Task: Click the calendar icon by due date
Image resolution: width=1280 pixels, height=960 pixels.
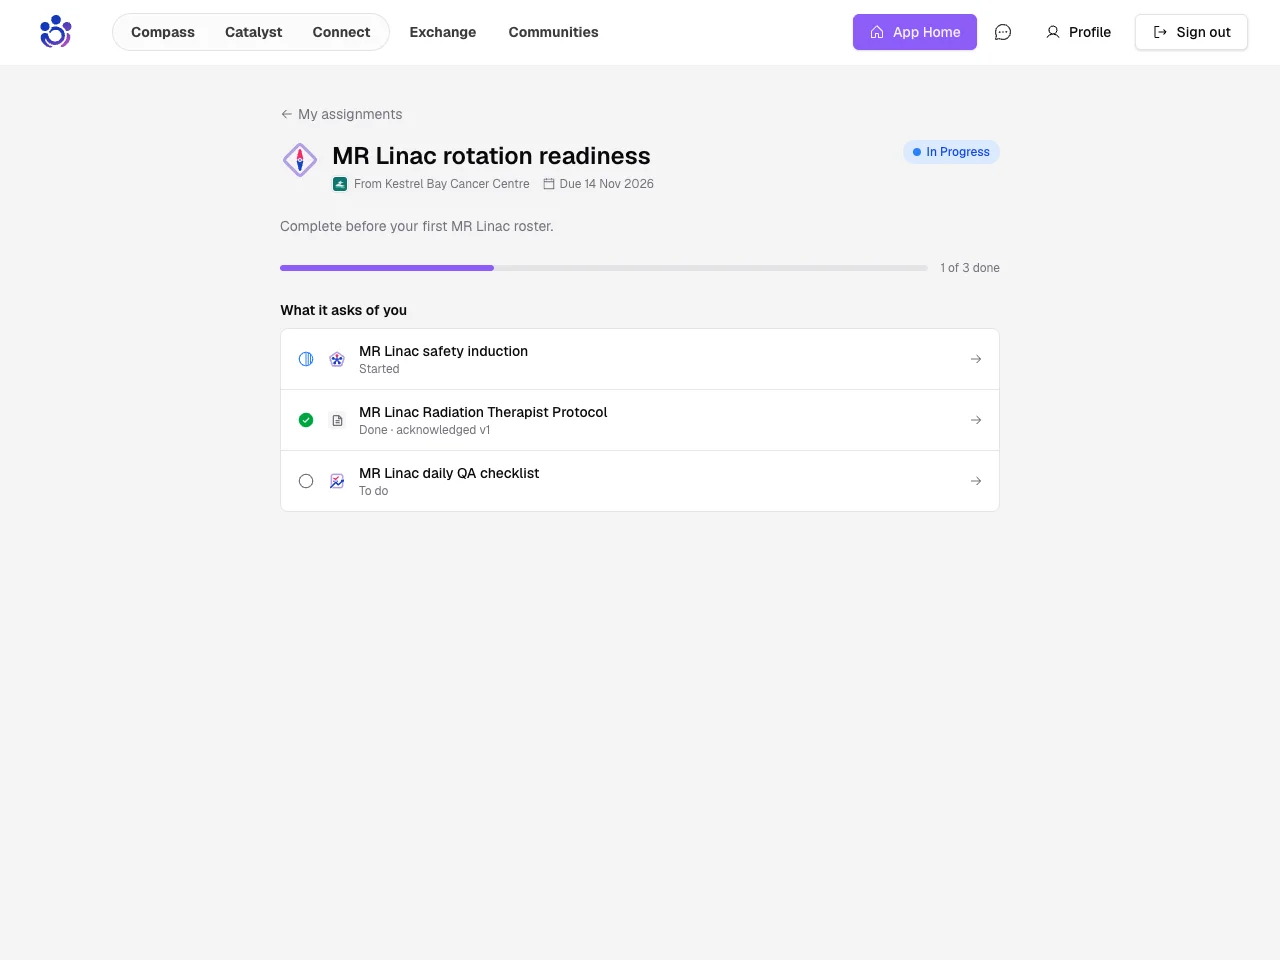Action: tap(549, 184)
